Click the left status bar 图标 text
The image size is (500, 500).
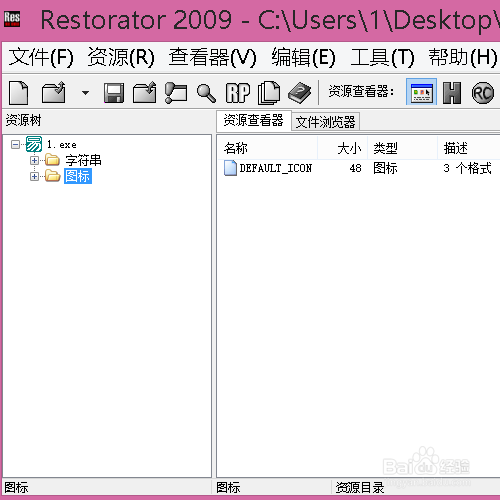16,487
